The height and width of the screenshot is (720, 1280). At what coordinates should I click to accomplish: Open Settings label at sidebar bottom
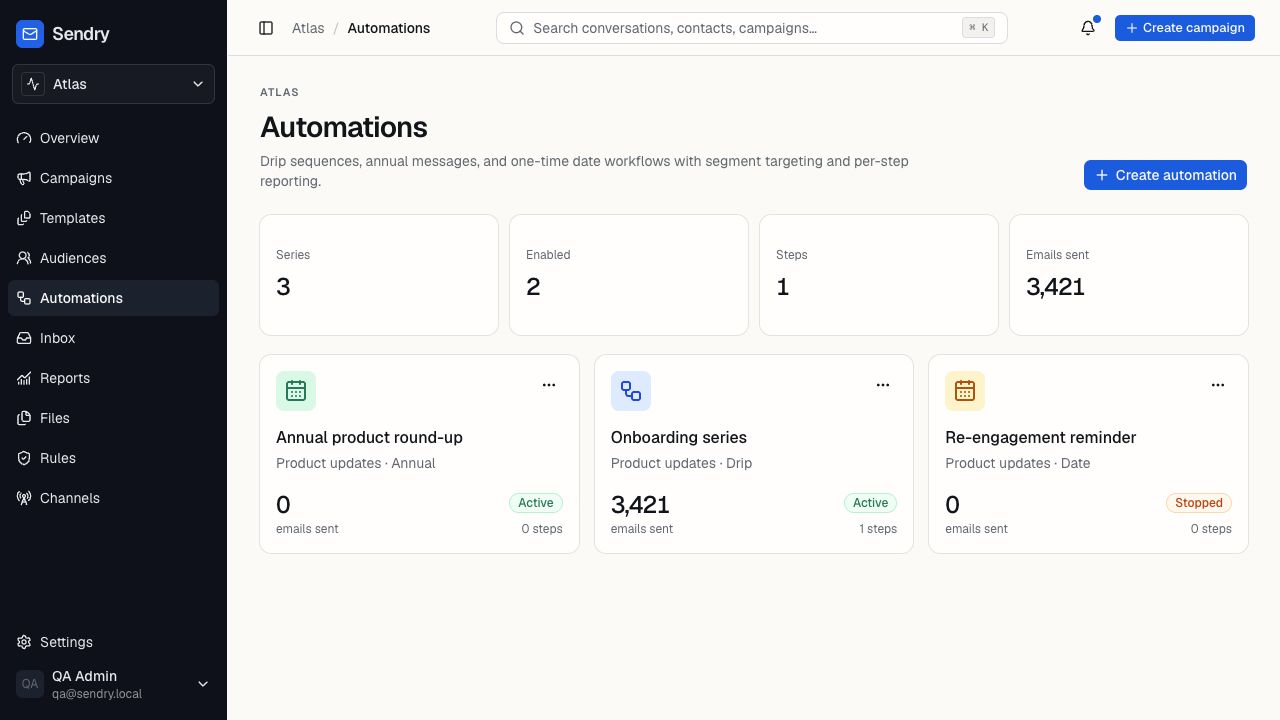(x=66, y=642)
